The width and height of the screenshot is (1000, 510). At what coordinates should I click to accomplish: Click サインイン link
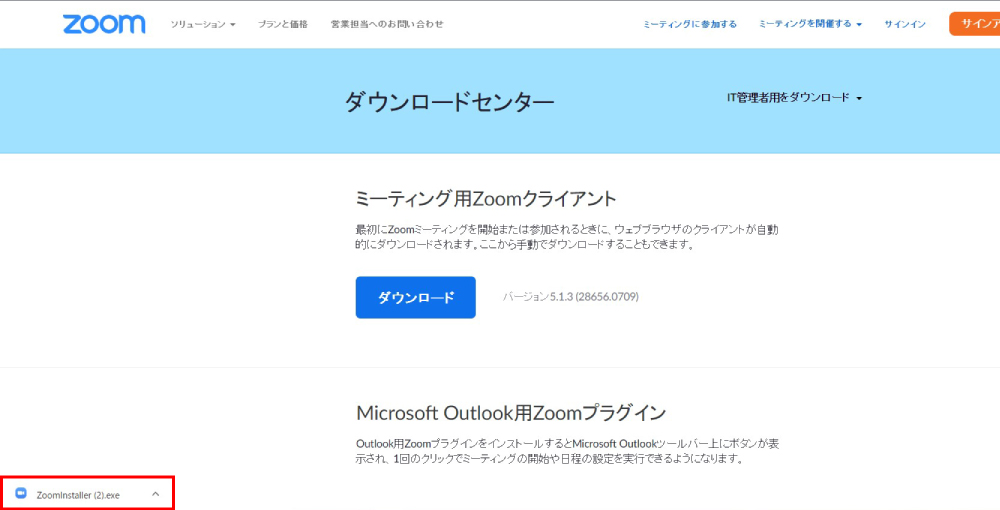click(904, 24)
